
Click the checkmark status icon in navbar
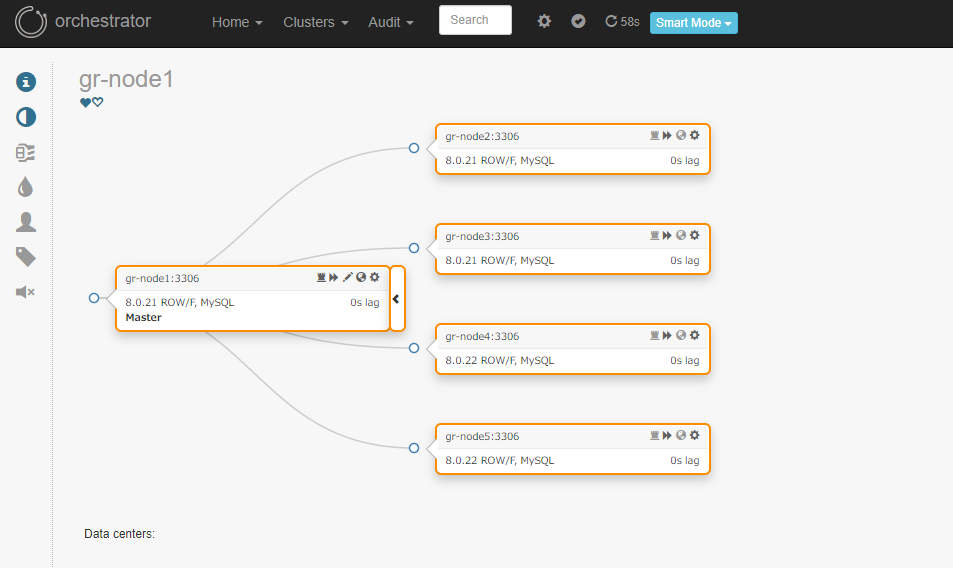578,21
